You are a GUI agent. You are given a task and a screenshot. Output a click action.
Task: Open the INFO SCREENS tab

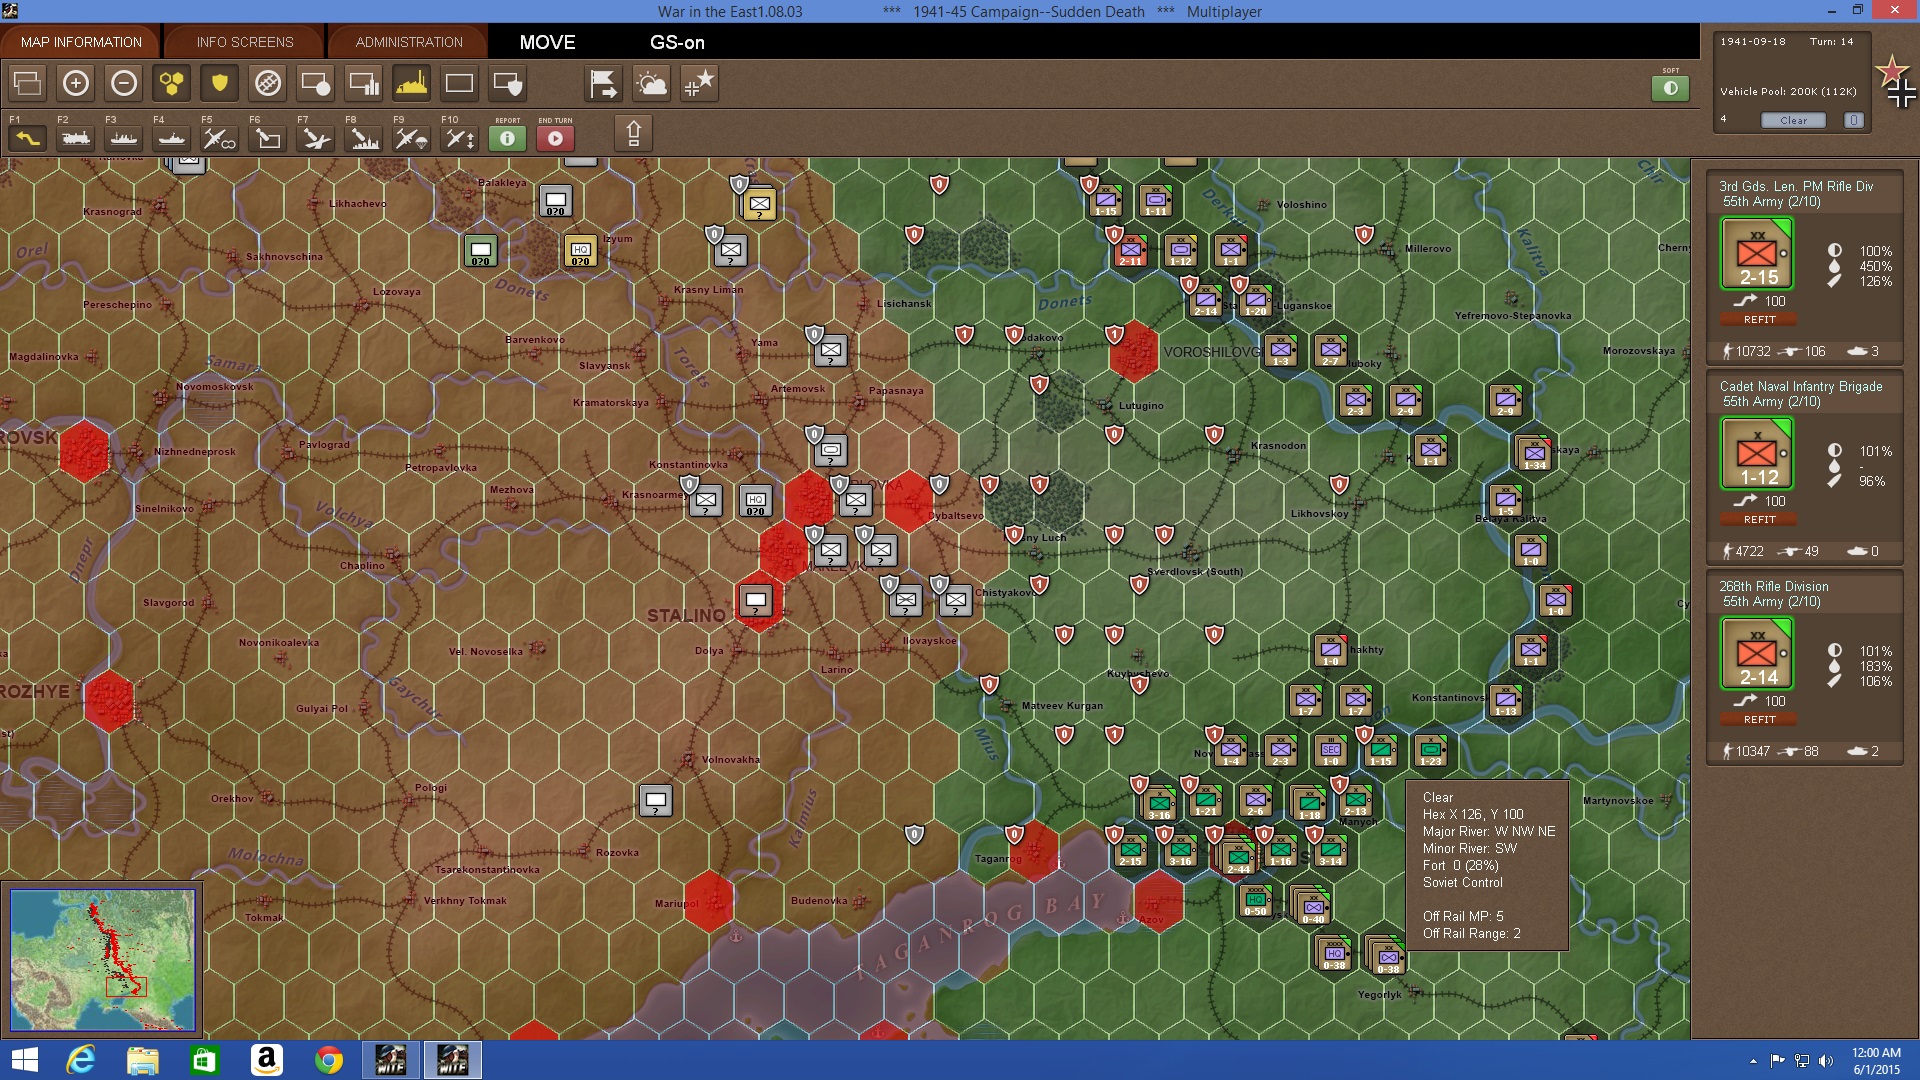pyautogui.click(x=245, y=42)
